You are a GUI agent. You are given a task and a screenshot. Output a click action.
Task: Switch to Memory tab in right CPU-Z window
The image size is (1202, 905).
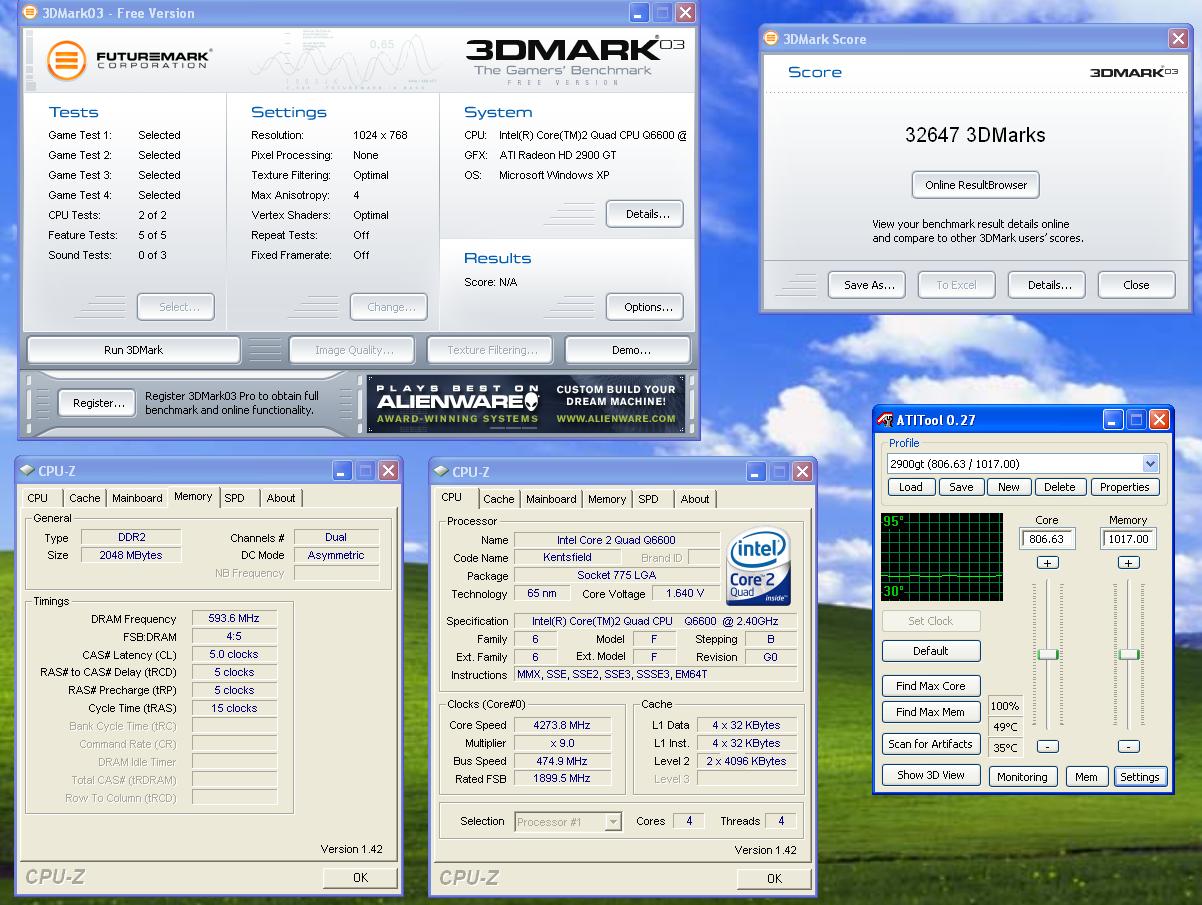[607, 499]
